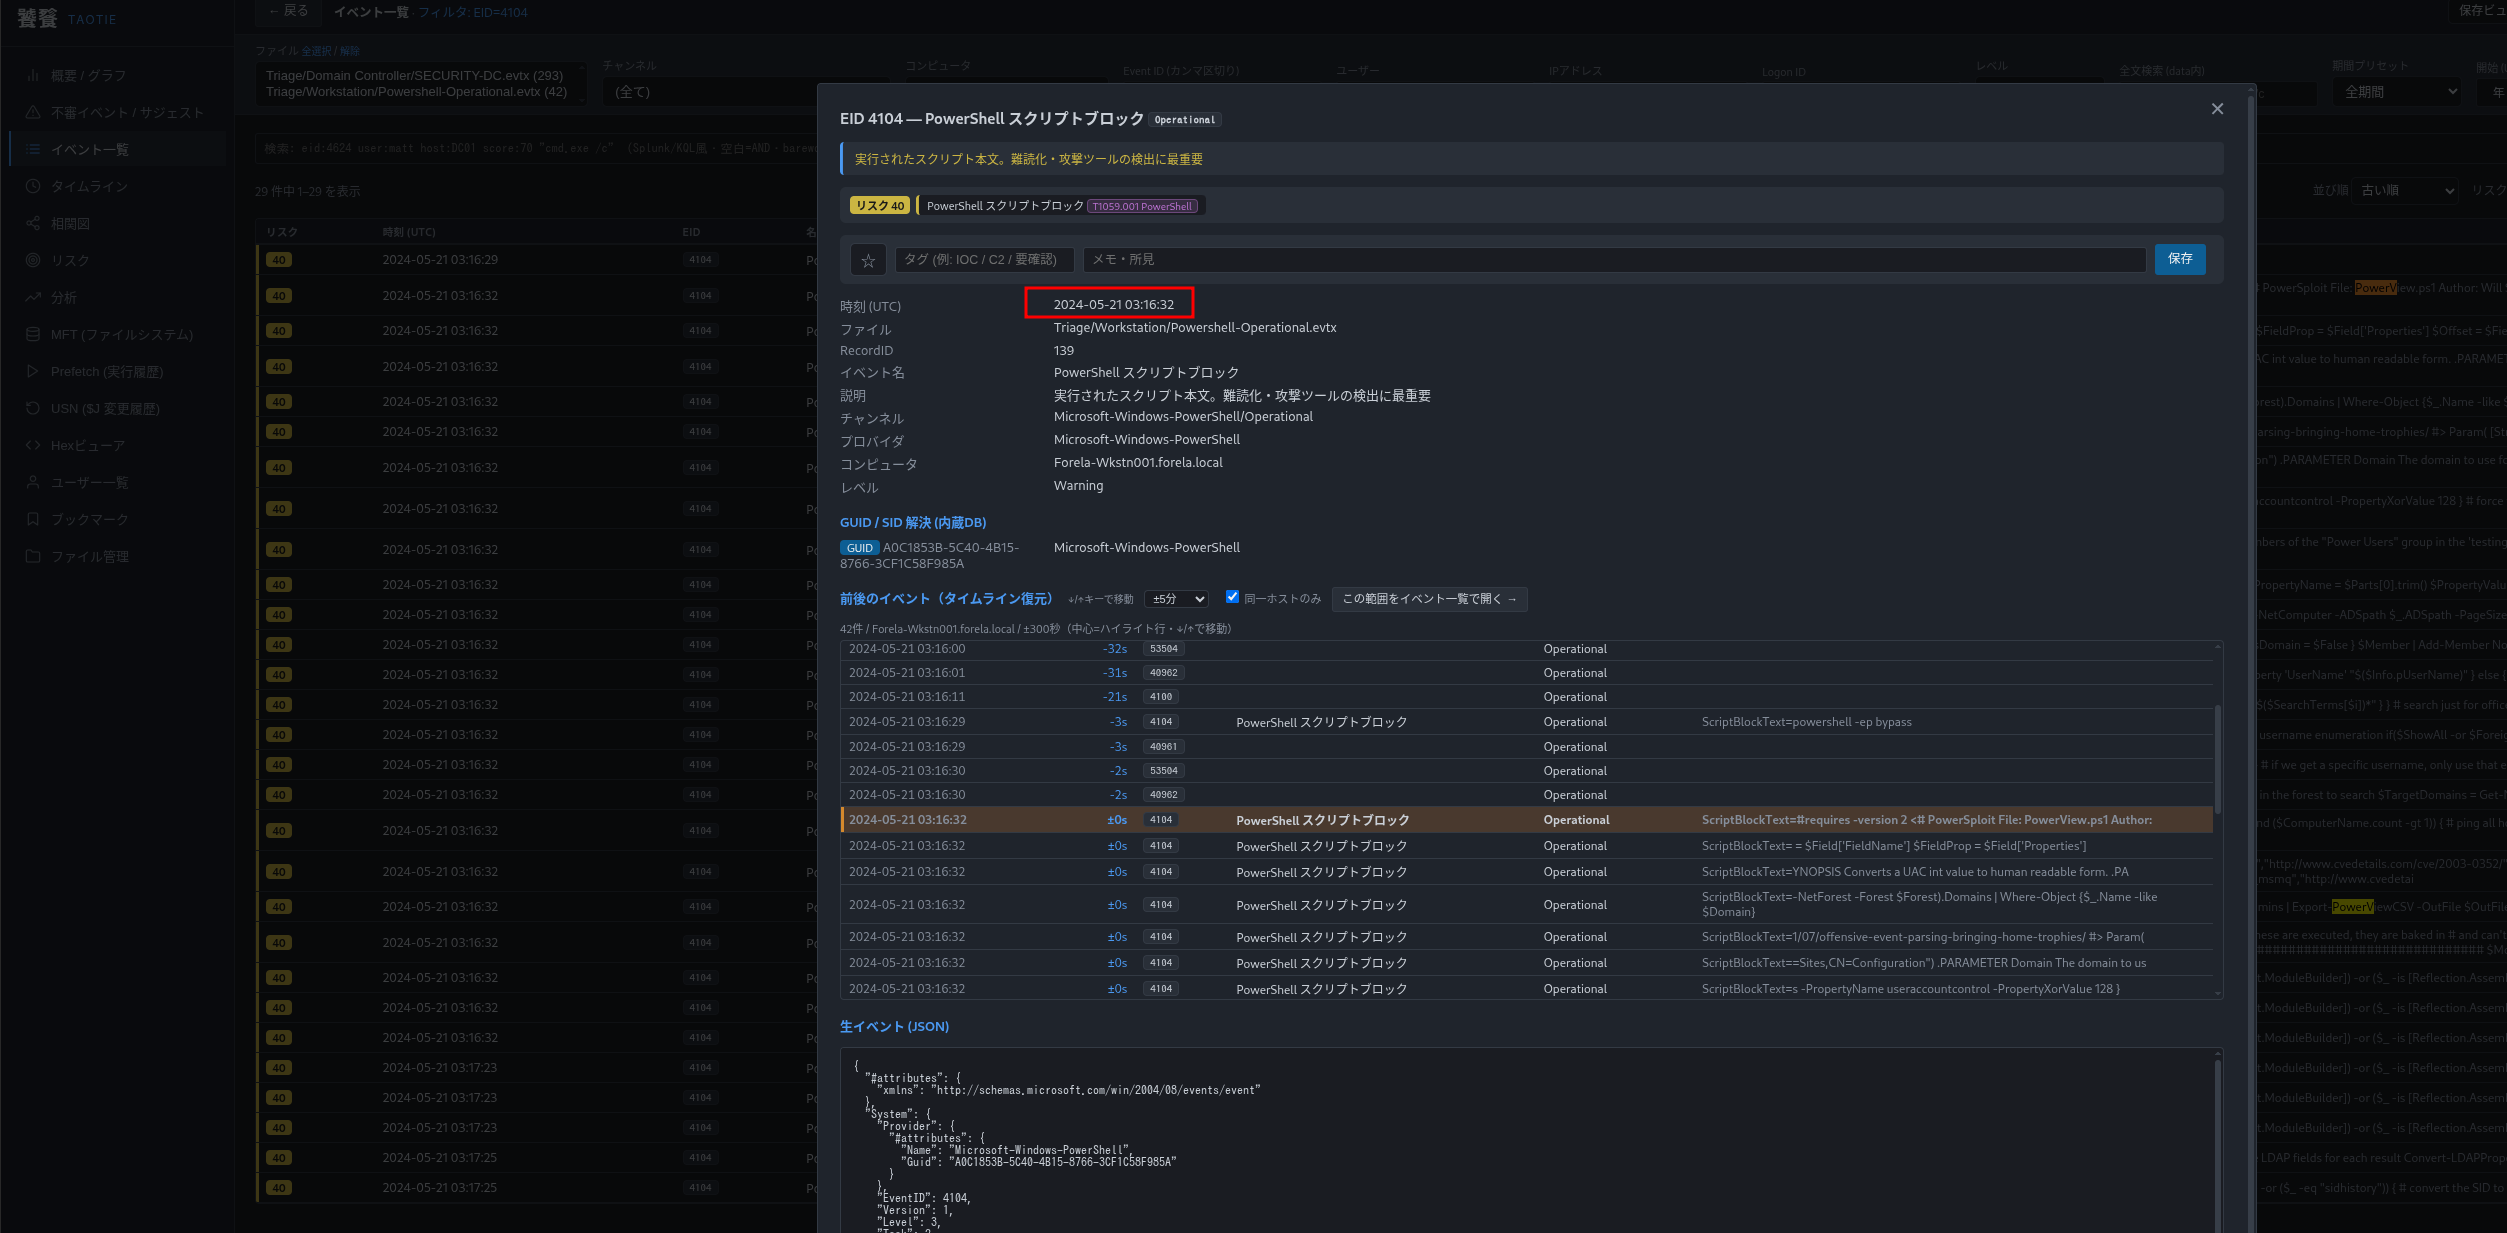Viewport: 2507px width, 1233px height.
Task: Open the user list sidebar item
Action: click(118, 483)
